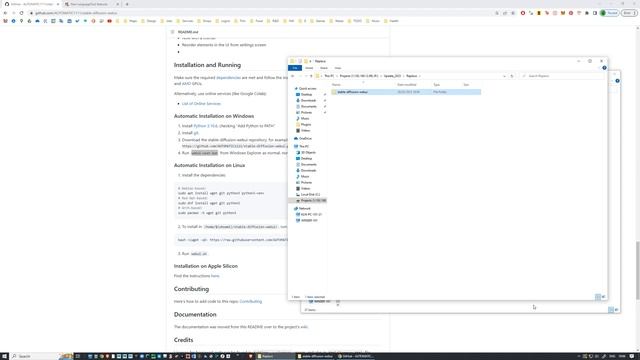Sort files by the Name column
Image resolution: width=640 pixels, height=360 pixels.
tap(336, 85)
